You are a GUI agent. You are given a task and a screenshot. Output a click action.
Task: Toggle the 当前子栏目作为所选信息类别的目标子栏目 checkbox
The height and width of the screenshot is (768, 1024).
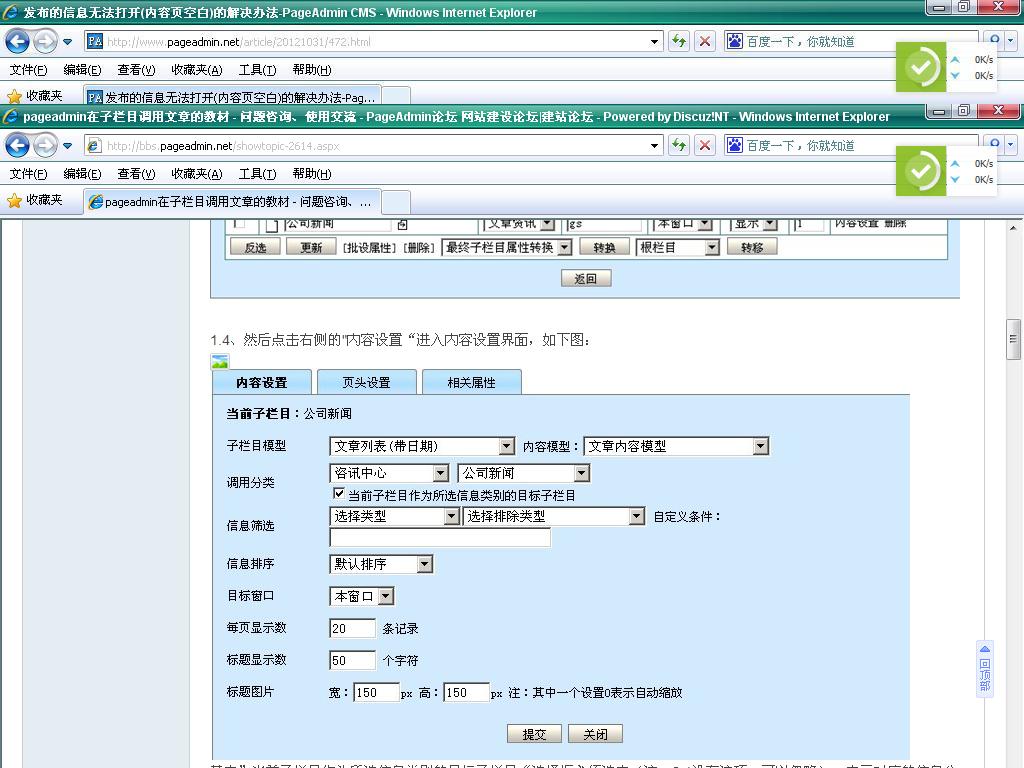[339, 494]
